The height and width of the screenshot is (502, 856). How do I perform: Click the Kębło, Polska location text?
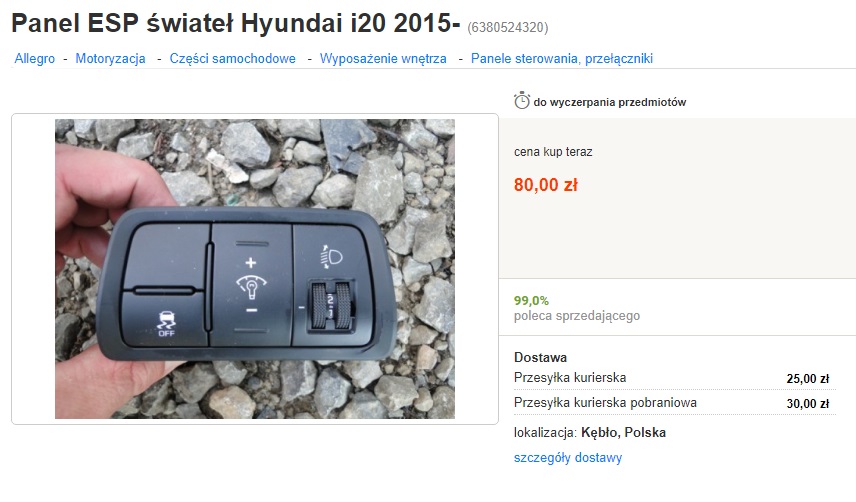[623, 433]
